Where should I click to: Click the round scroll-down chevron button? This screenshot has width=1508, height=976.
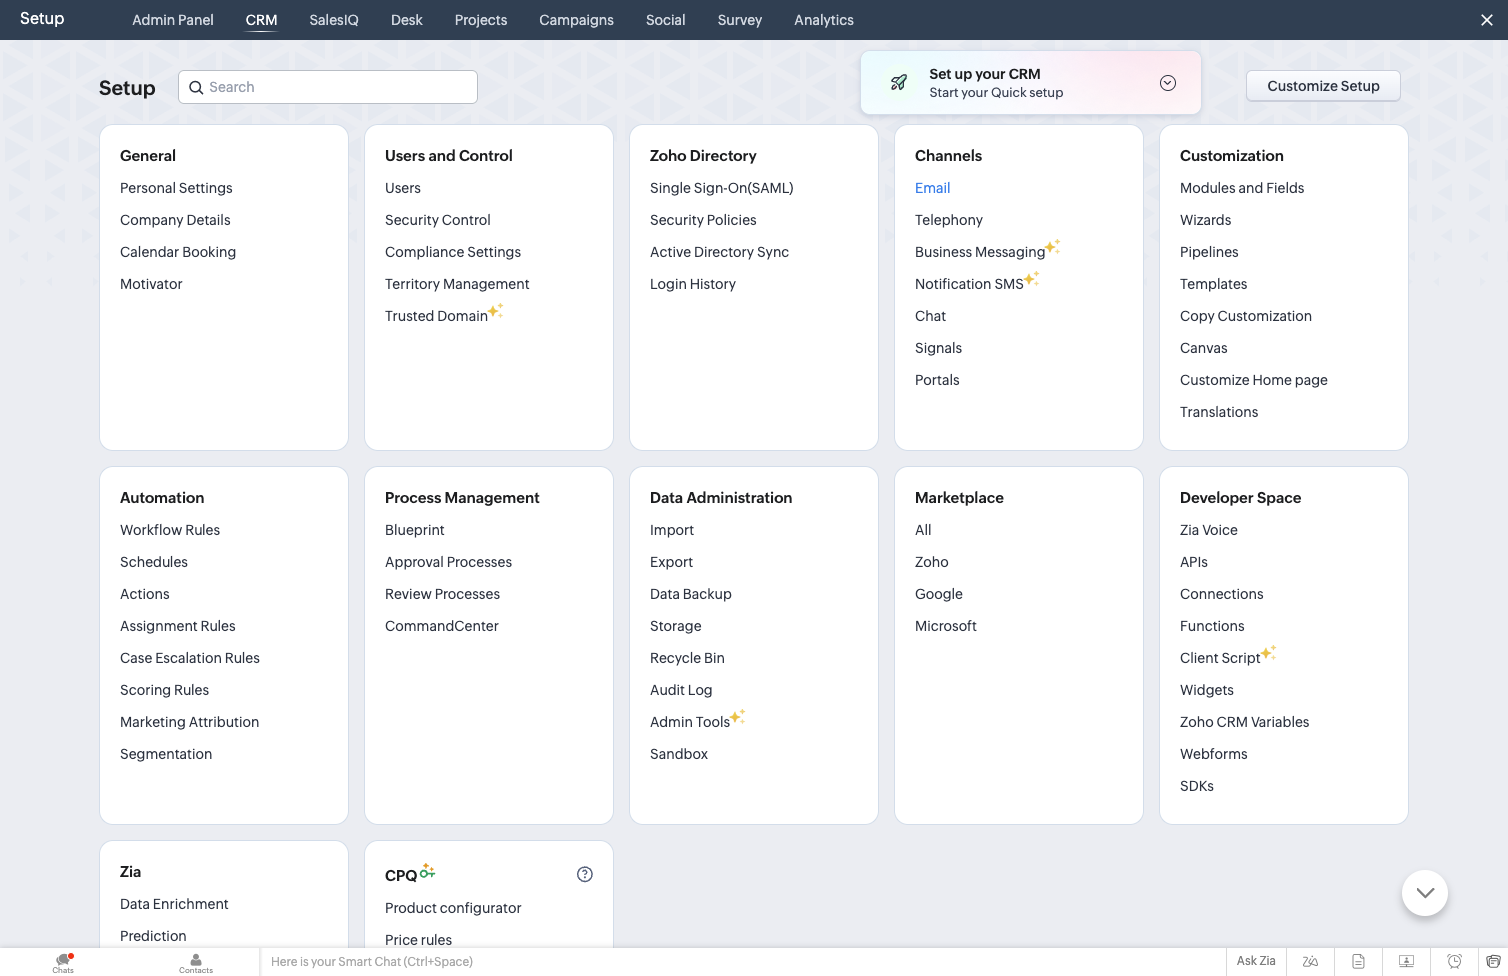1425,893
